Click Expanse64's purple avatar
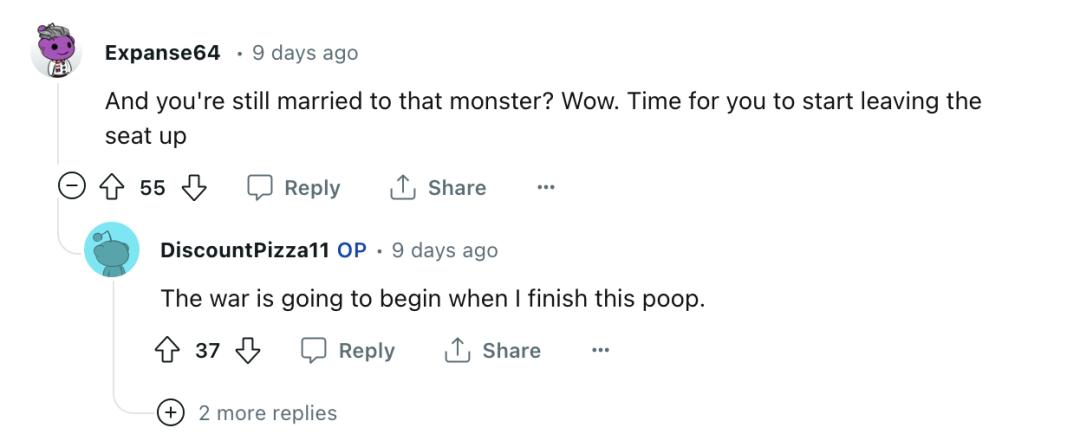The image size is (1080, 447). pos(56,50)
